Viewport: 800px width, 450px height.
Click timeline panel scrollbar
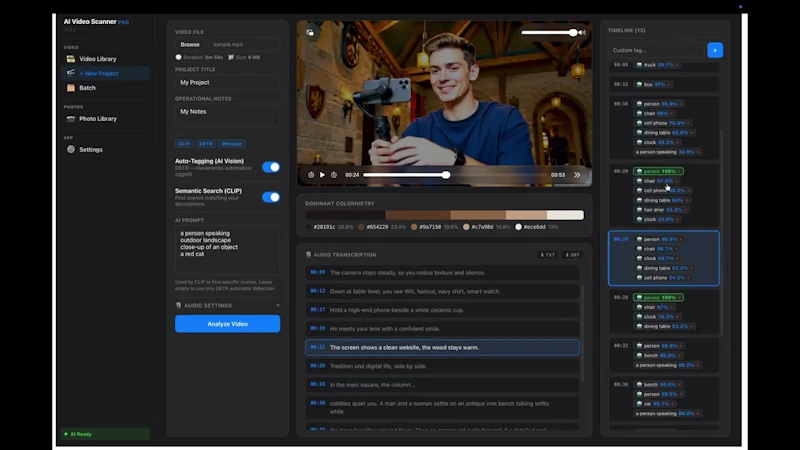722,232
